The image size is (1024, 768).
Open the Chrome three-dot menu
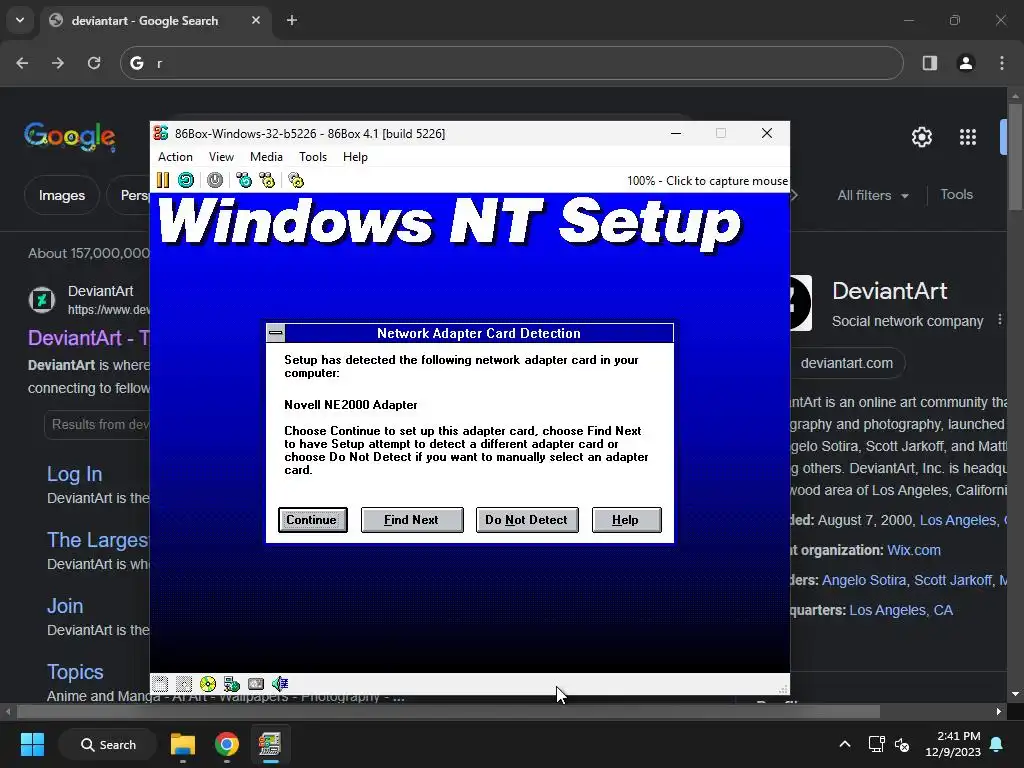tap(1002, 63)
